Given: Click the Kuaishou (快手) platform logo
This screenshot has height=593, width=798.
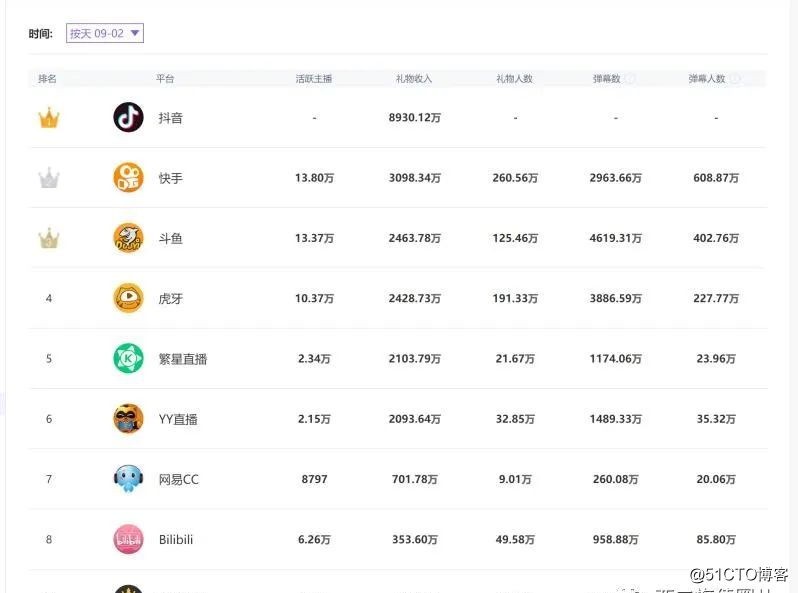Looking at the screenshot, I should (128, 178).
